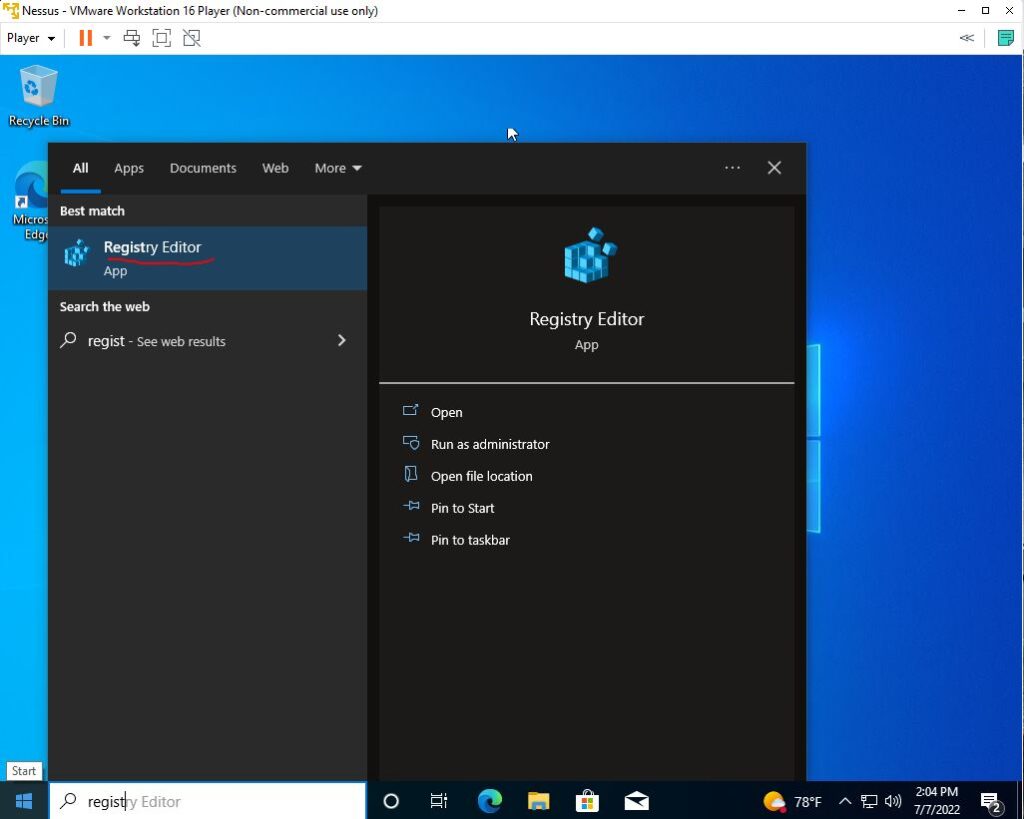Open Task View from the taskbar
Screen dimensions: 1024x819
coord(439,801)
